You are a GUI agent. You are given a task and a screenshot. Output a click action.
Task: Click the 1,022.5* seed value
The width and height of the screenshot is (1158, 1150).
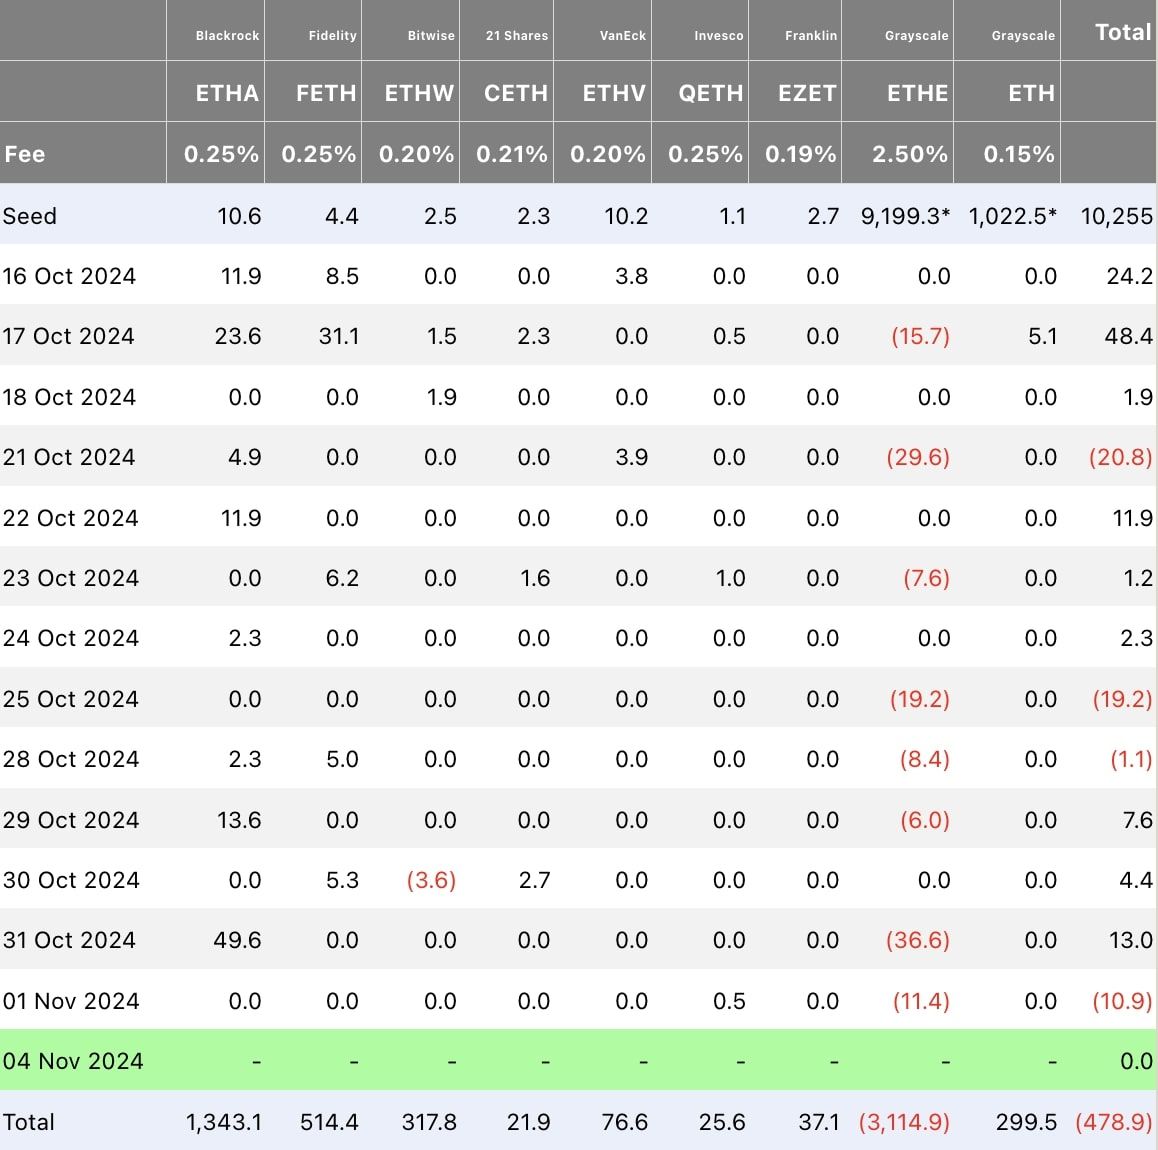[x=1013, y=216]
